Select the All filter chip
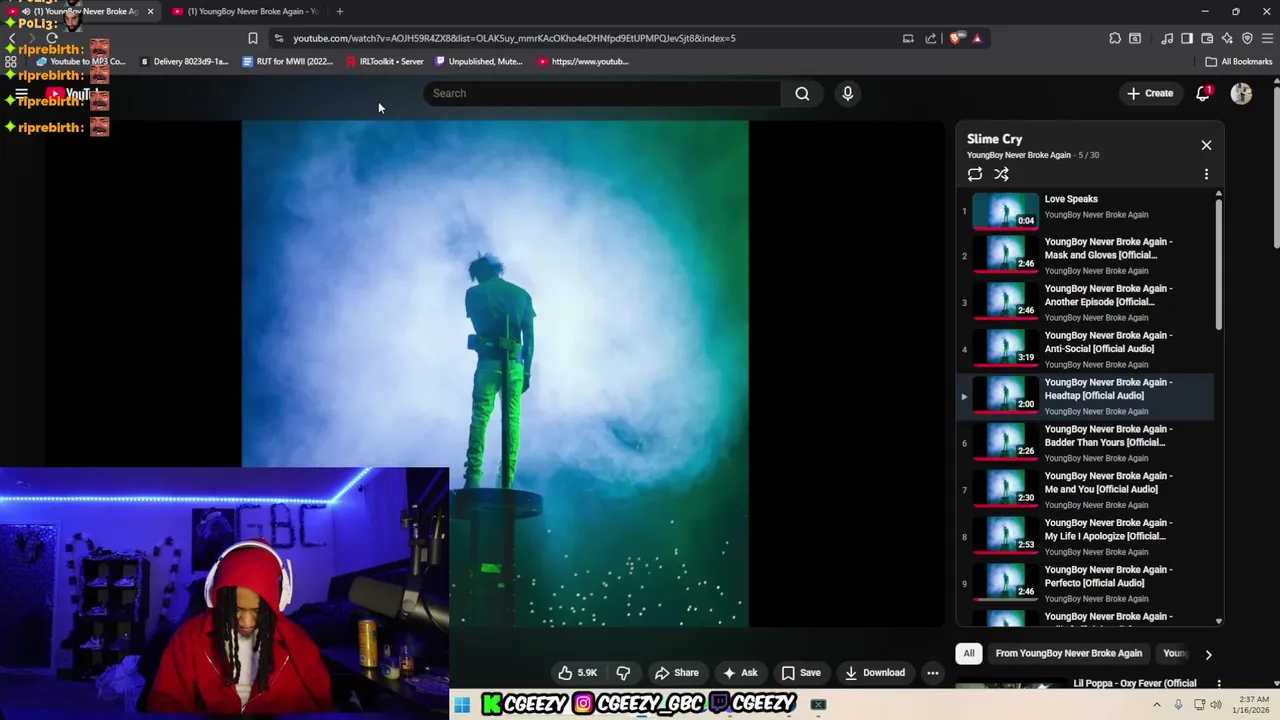Image resolution: width=1280 pixels, height=720 pixels. [x=968, y=653]
